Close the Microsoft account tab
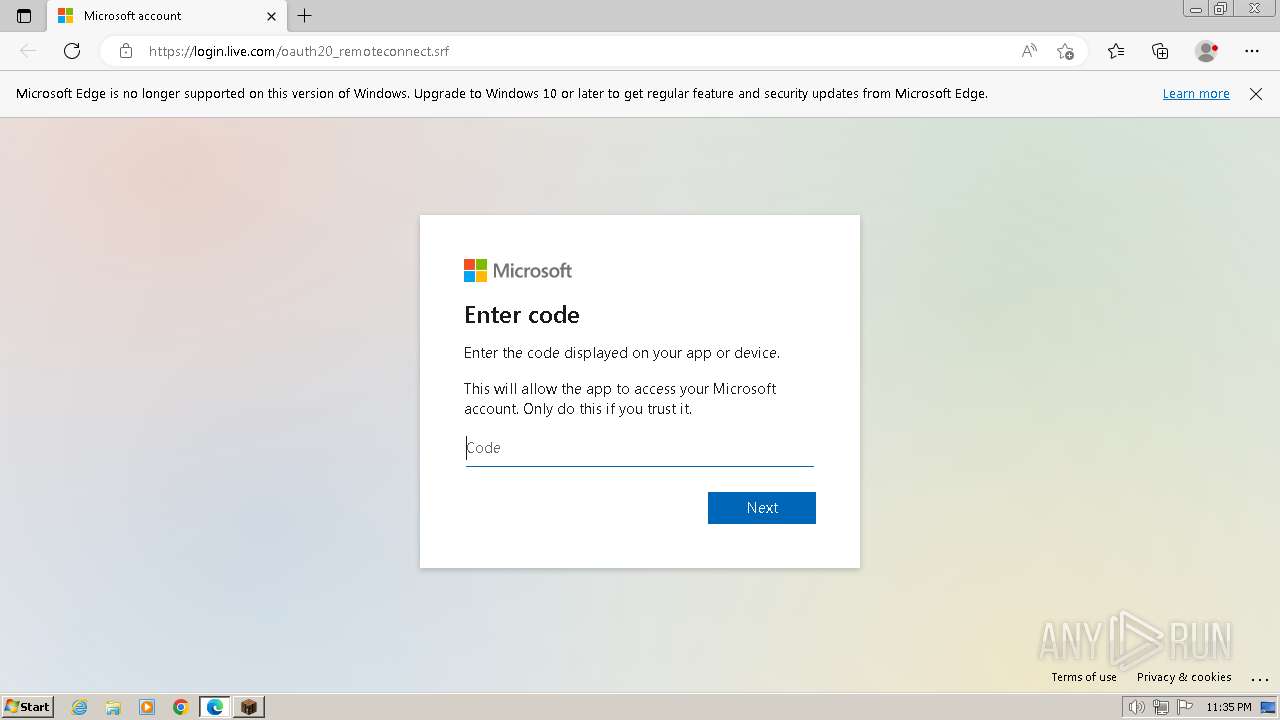This screenshot has height=720, width=1280. [x=271, y=16]
